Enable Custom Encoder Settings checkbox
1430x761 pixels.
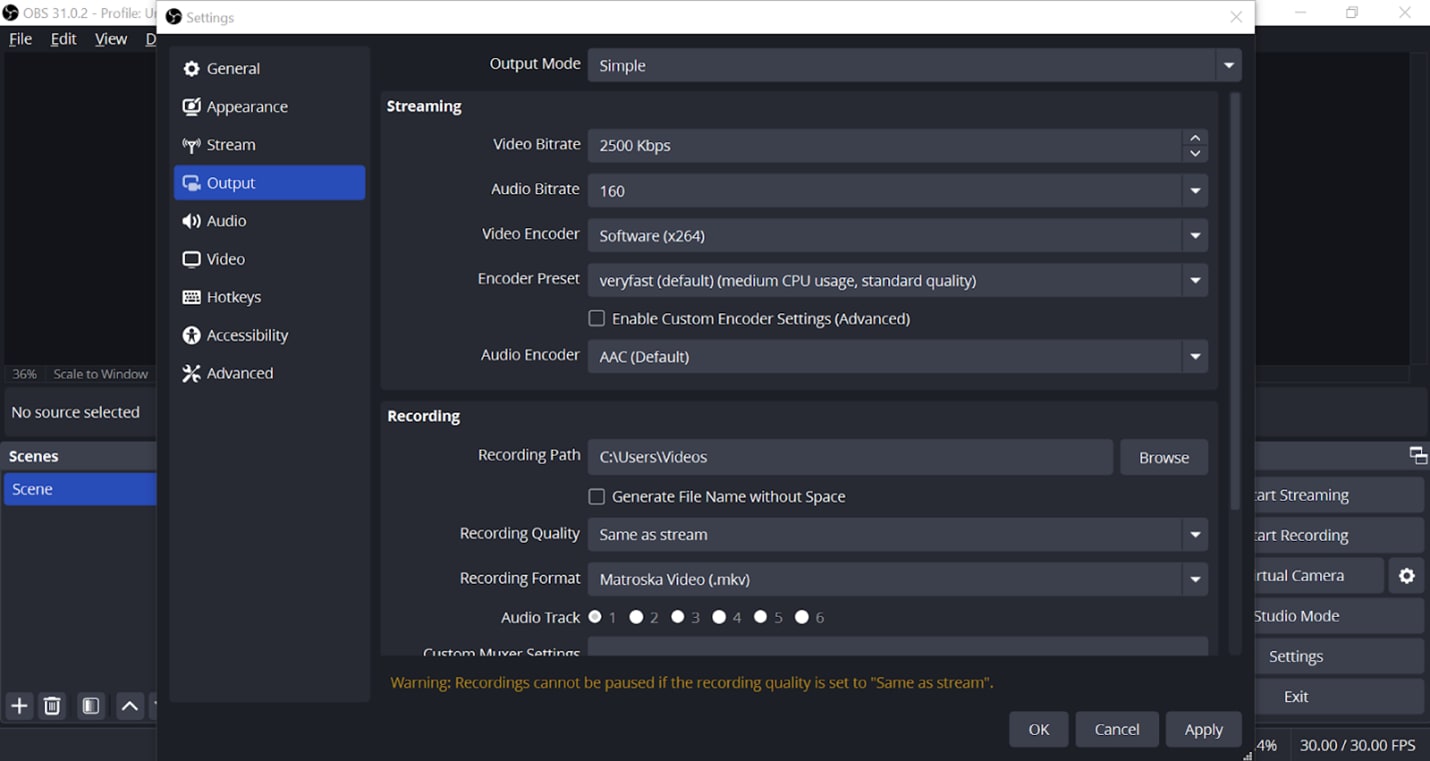(x=597, y=319)
